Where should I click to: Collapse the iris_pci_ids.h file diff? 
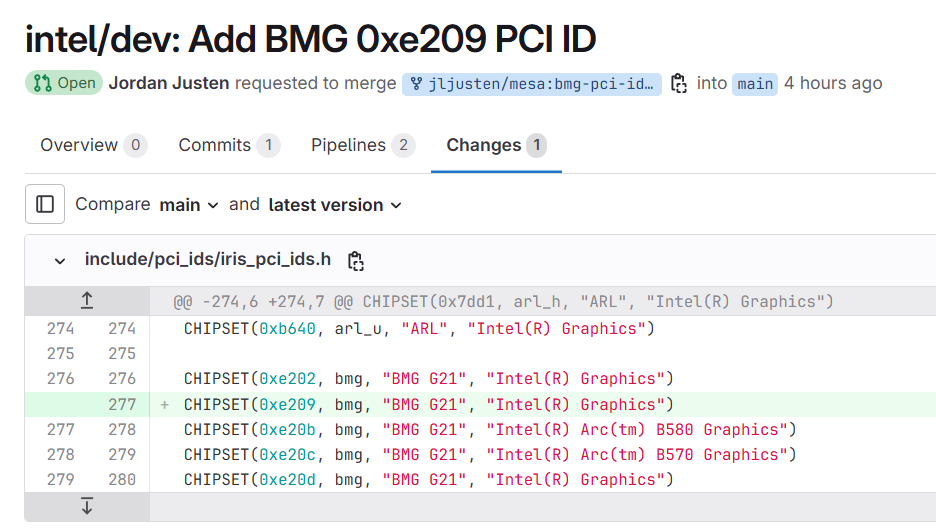point(60,261)
